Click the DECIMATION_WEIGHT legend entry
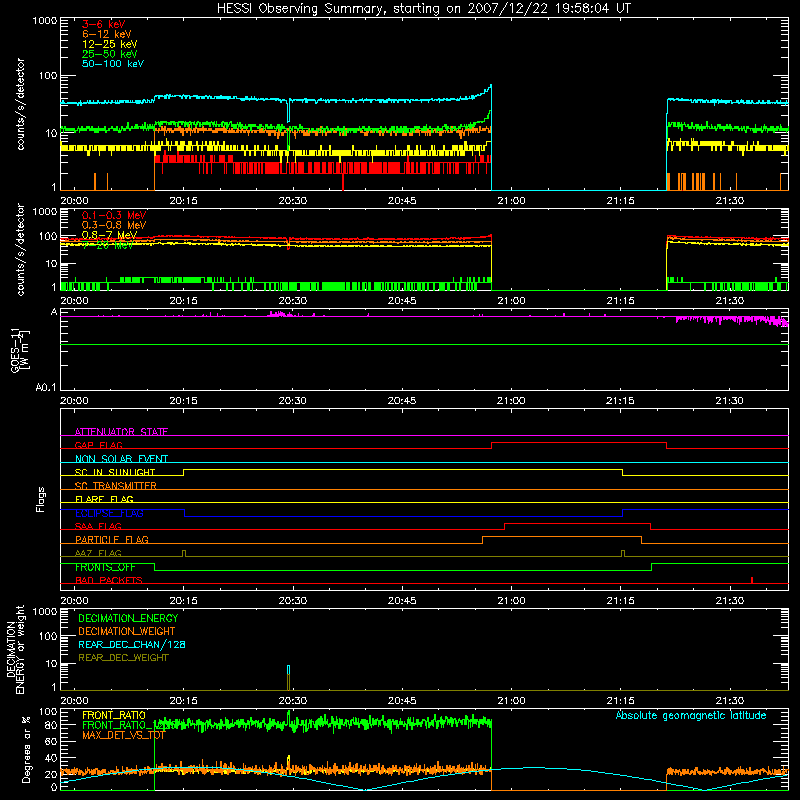 [127, 631]
